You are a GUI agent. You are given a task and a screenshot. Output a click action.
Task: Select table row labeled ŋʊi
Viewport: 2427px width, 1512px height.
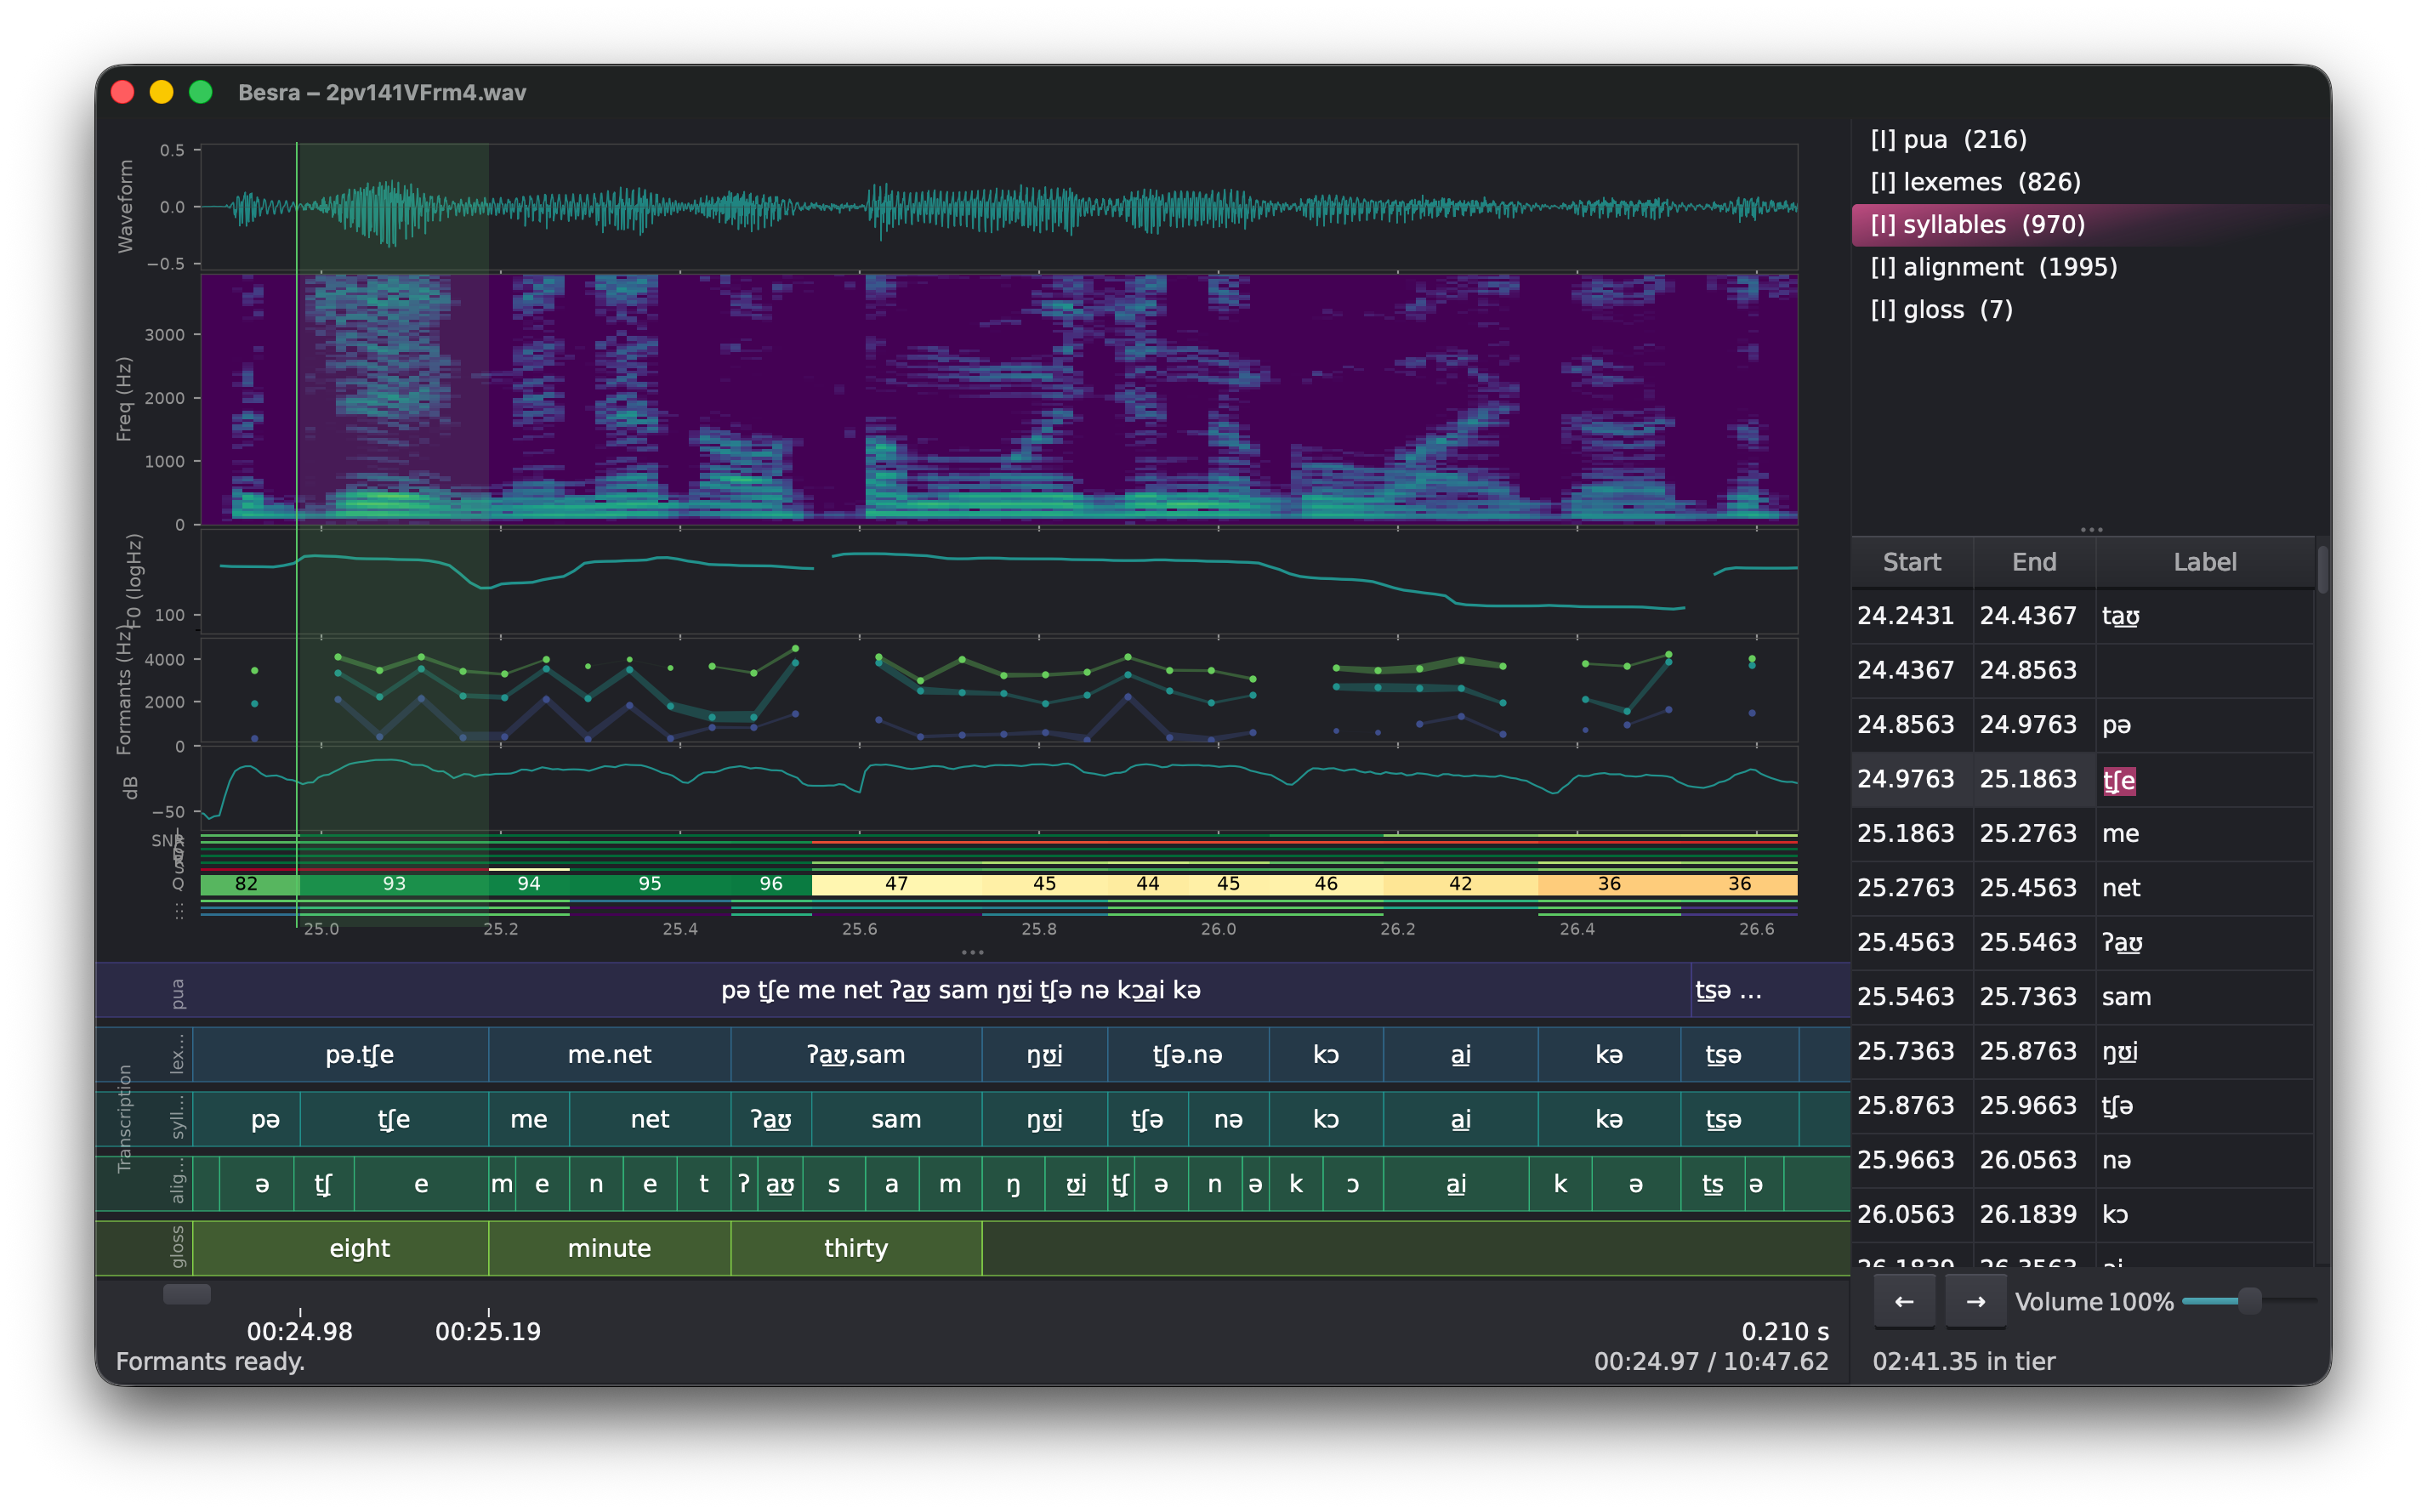pos(2082,1052)
